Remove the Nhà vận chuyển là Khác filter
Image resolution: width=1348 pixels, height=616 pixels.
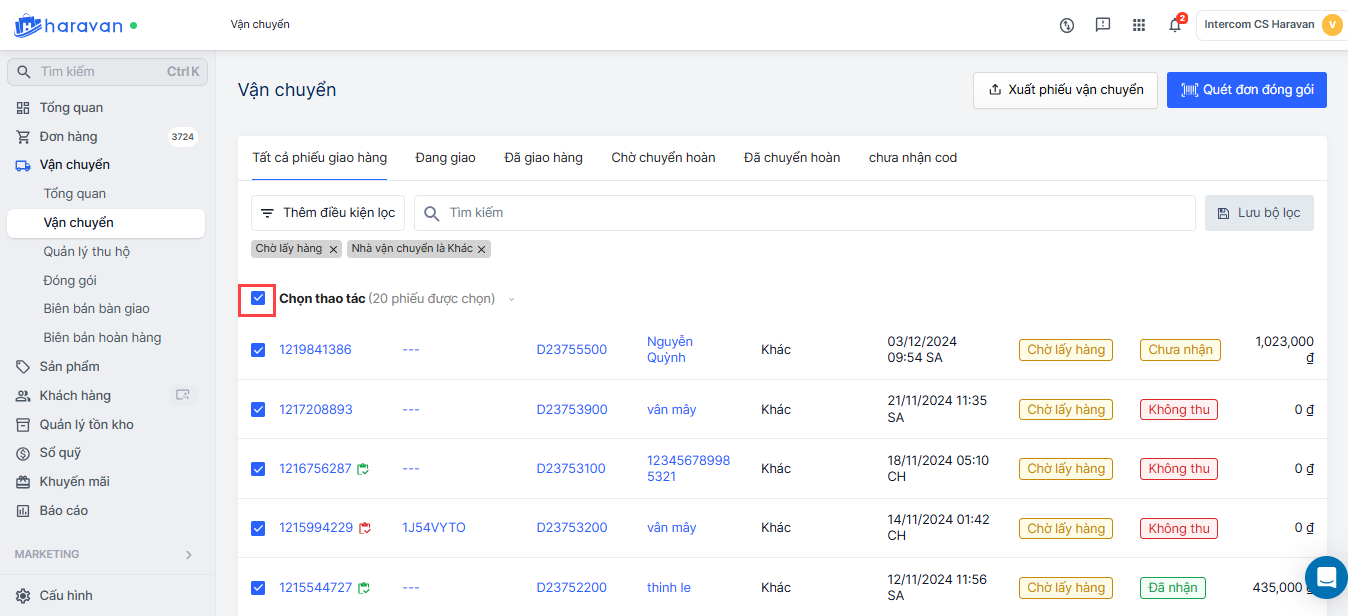[481, 249]
